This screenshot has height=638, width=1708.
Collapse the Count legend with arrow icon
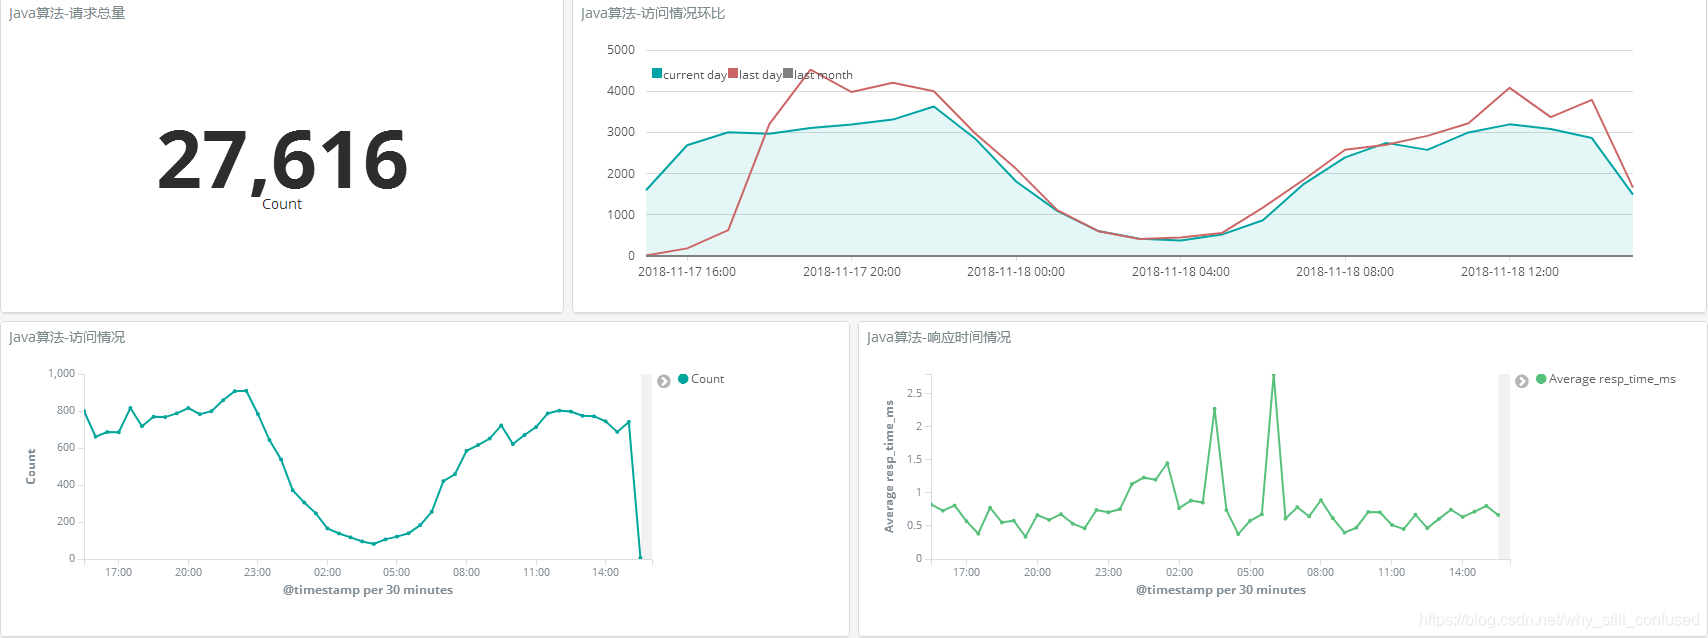pyautogui.click(x=663, y=381)
